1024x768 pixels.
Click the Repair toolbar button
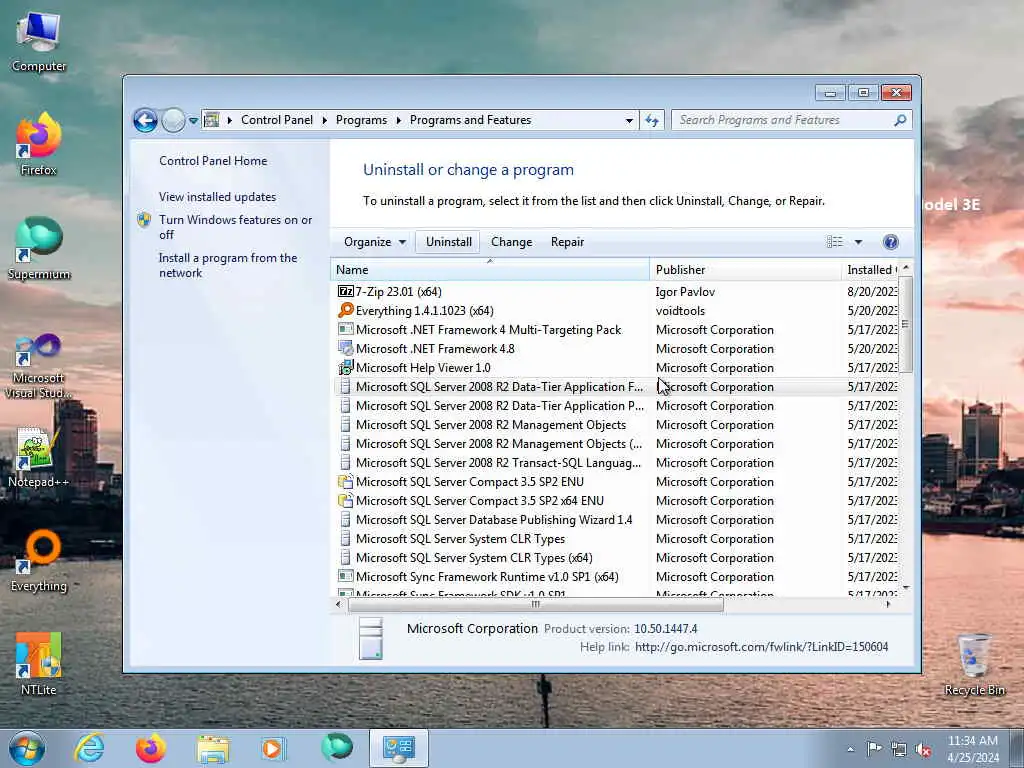567,242
